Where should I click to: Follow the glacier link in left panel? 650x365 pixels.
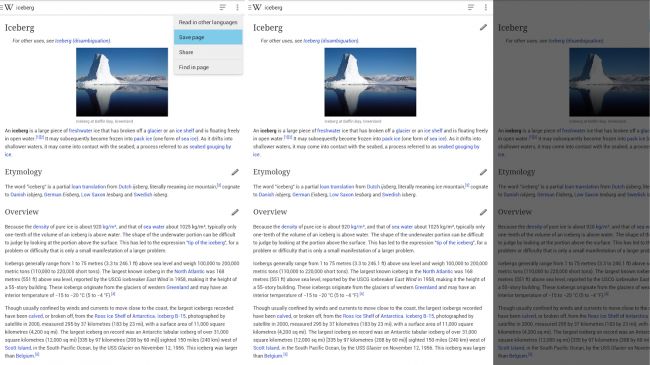155,131
